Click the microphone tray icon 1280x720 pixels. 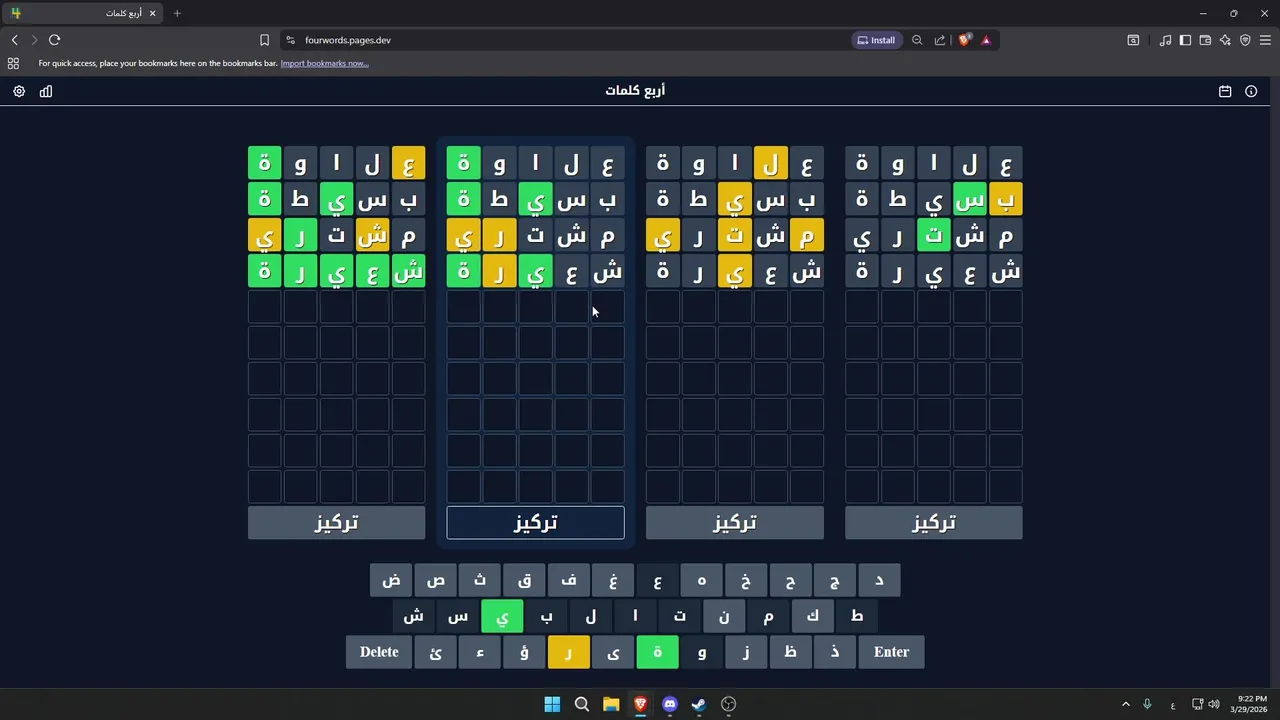pyautogui.click(x=1147, y=704)
